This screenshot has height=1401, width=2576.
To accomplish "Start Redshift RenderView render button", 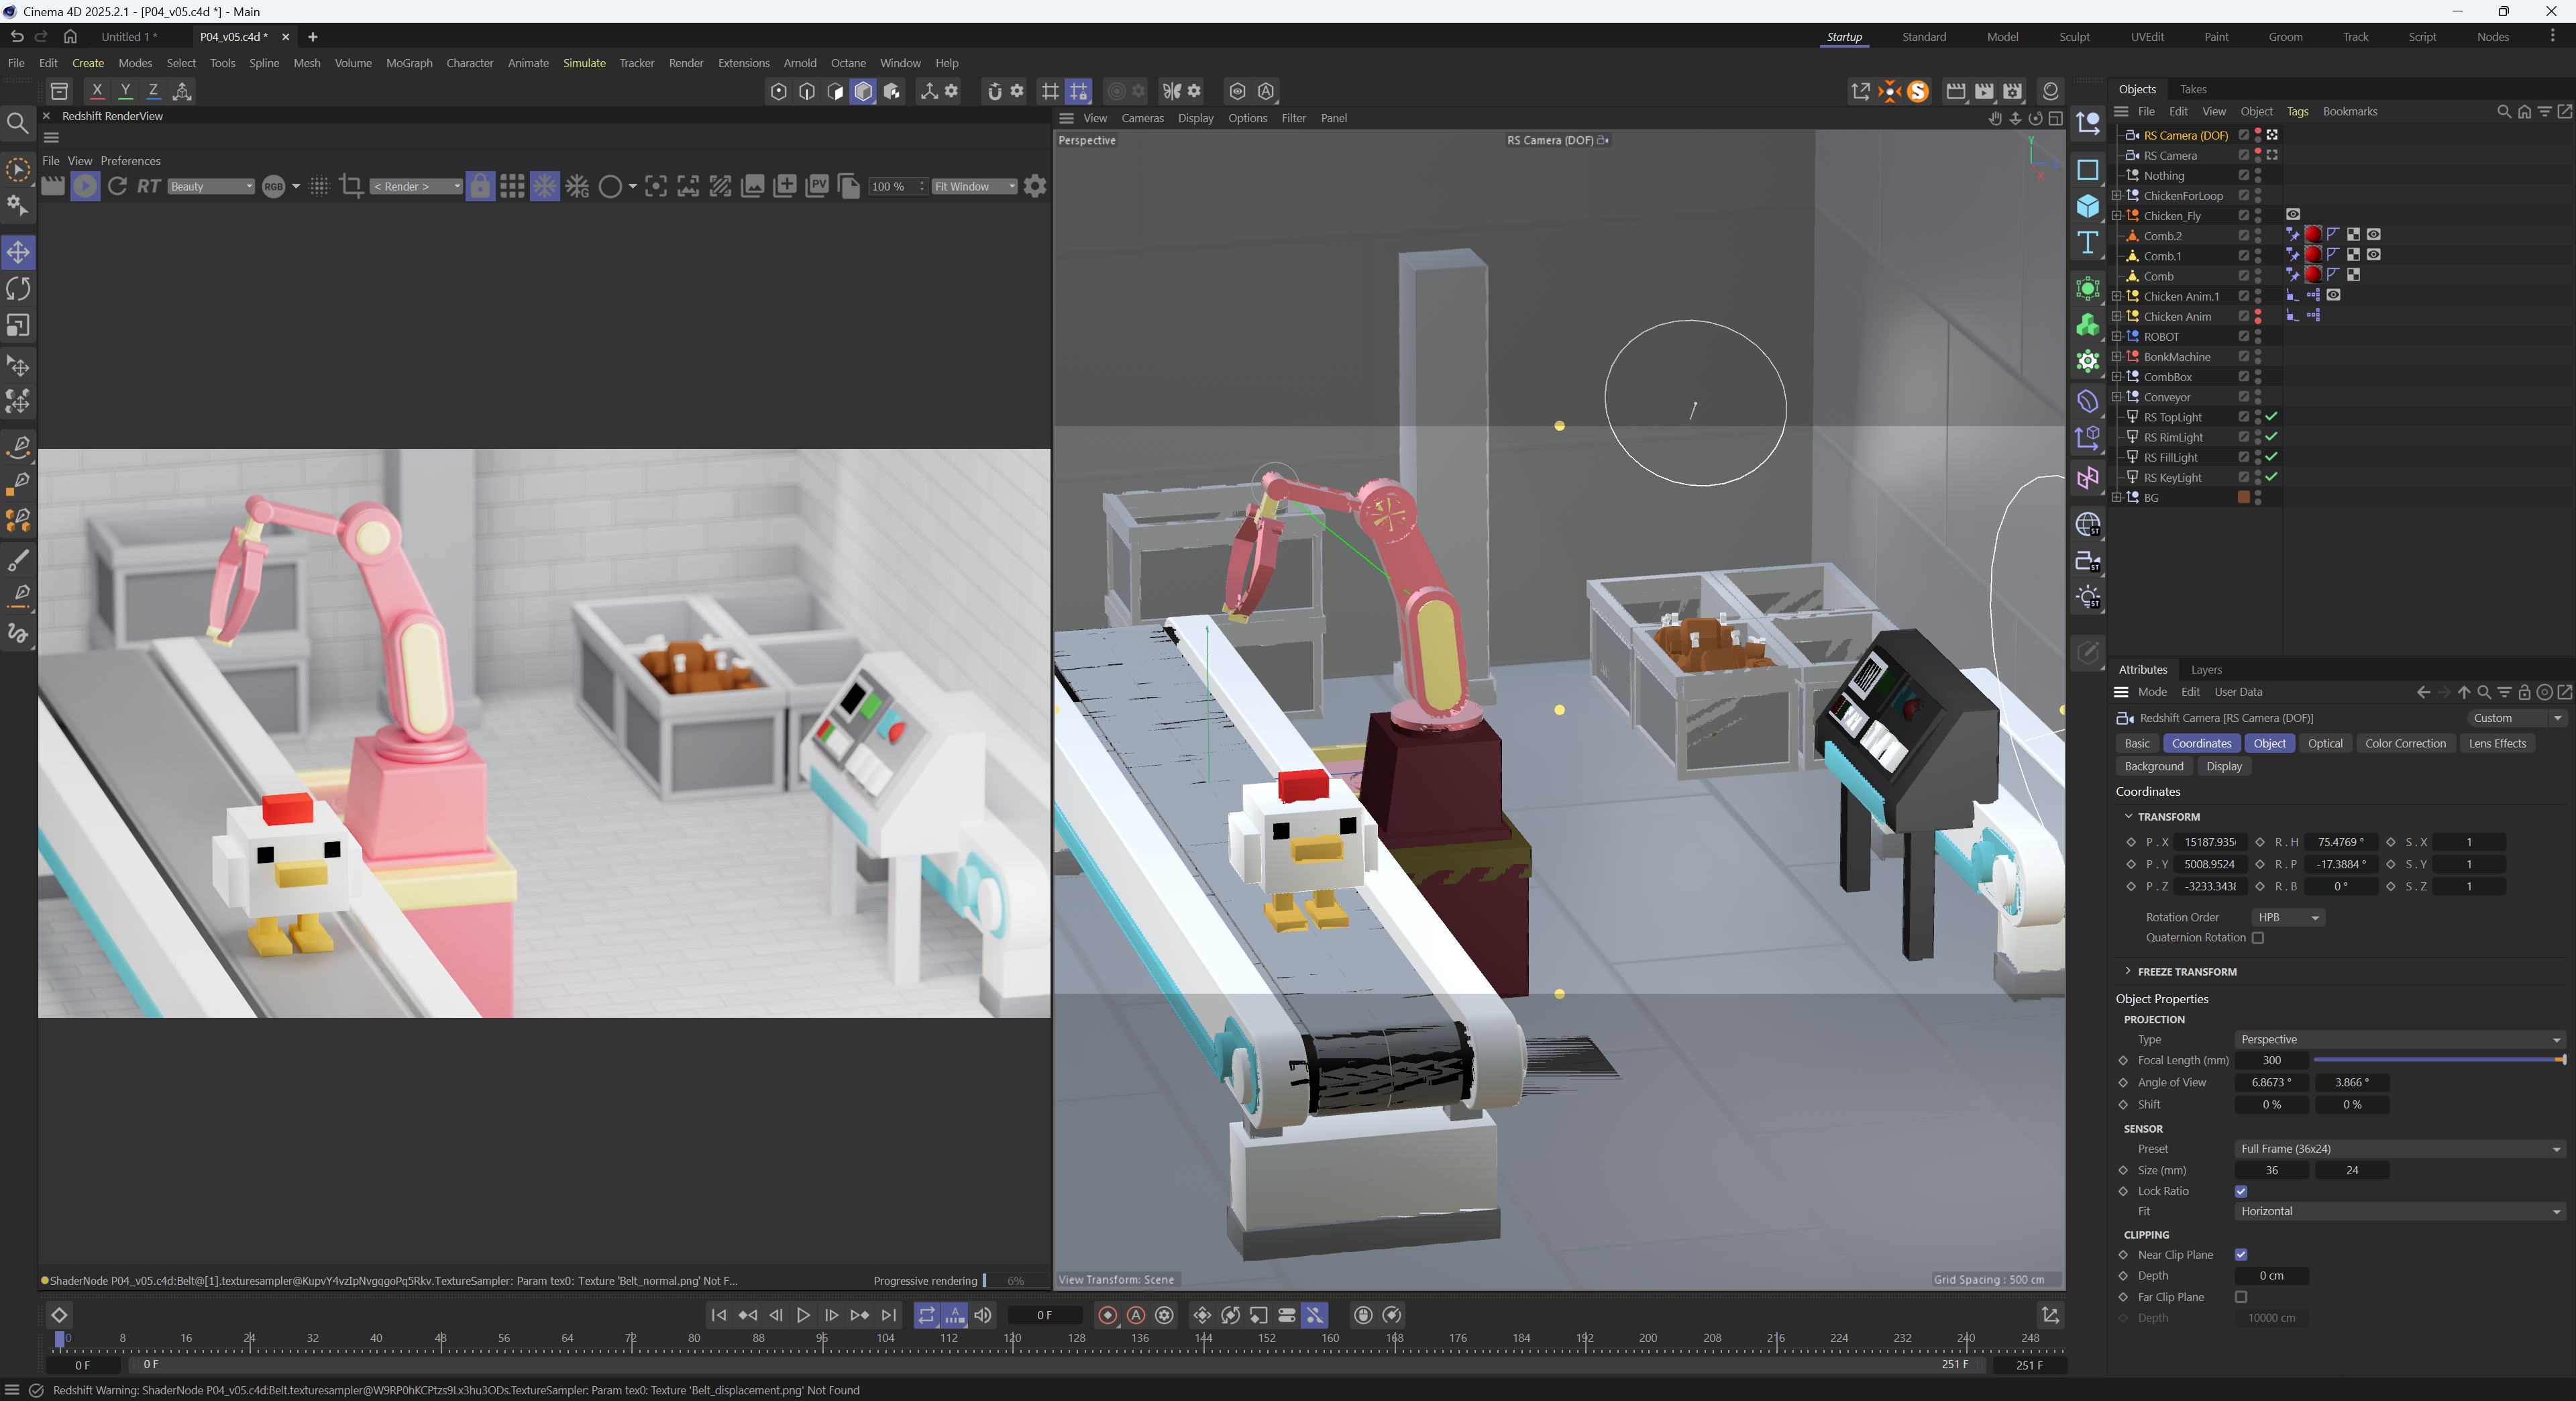I will click(x=85, y=186).
